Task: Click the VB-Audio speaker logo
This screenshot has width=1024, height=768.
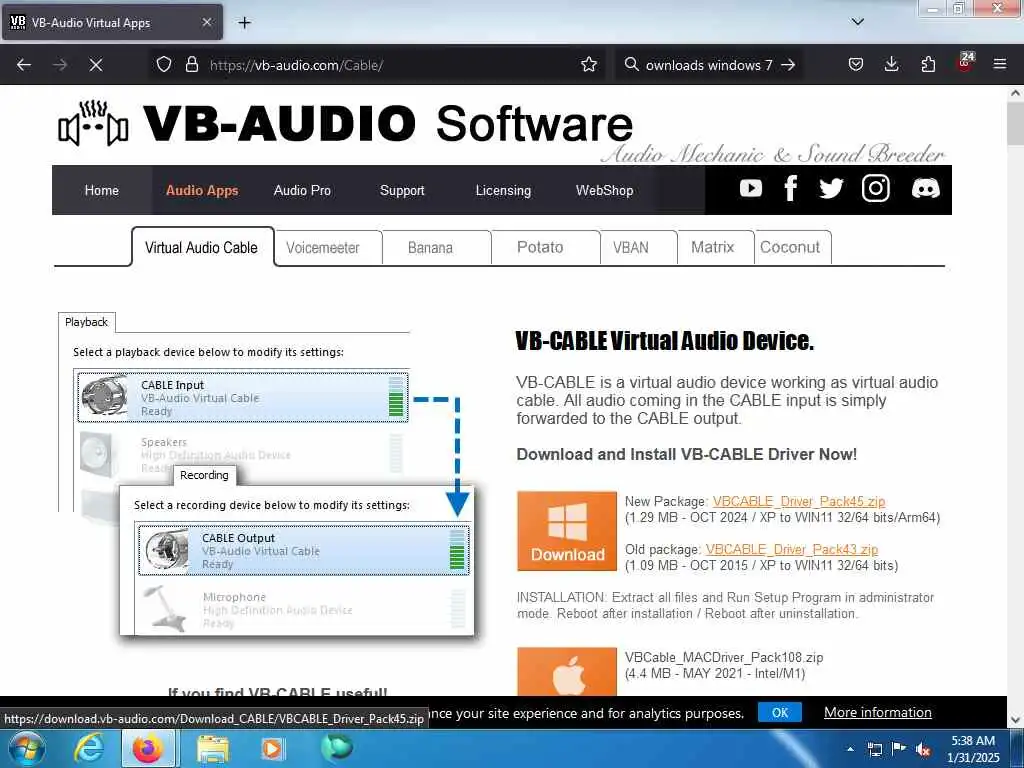Action: (x=93, y=123)
